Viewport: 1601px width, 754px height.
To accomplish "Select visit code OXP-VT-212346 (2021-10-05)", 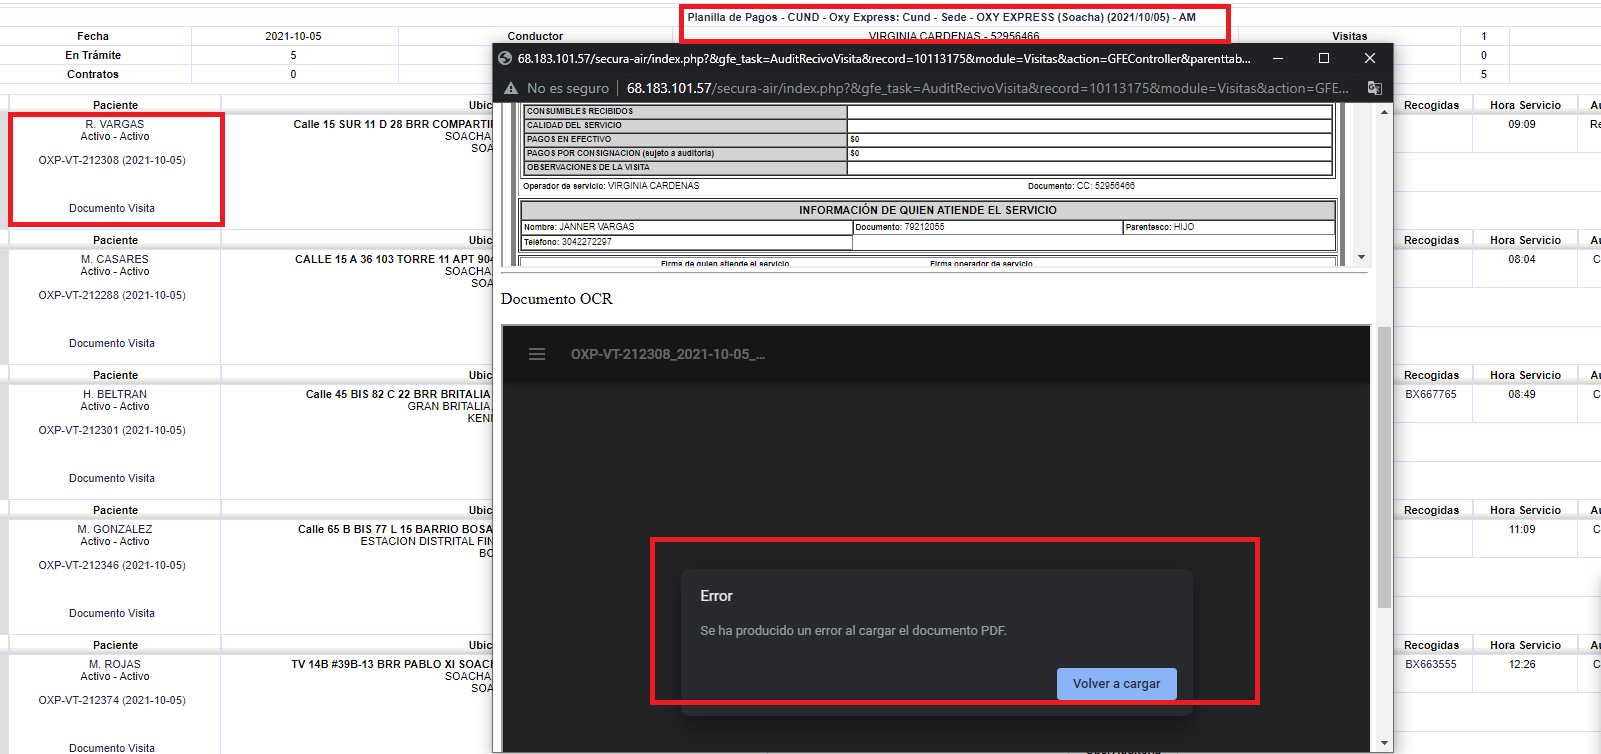I will pos(112,565).
